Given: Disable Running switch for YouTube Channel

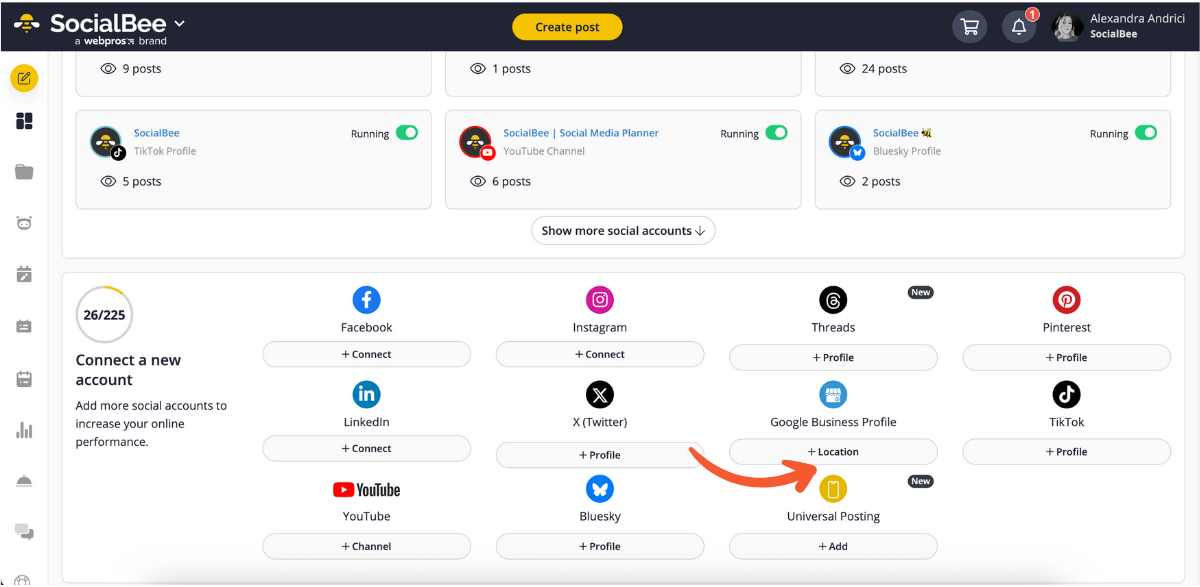Looking at the screenshot, I should tap(776, 133).
